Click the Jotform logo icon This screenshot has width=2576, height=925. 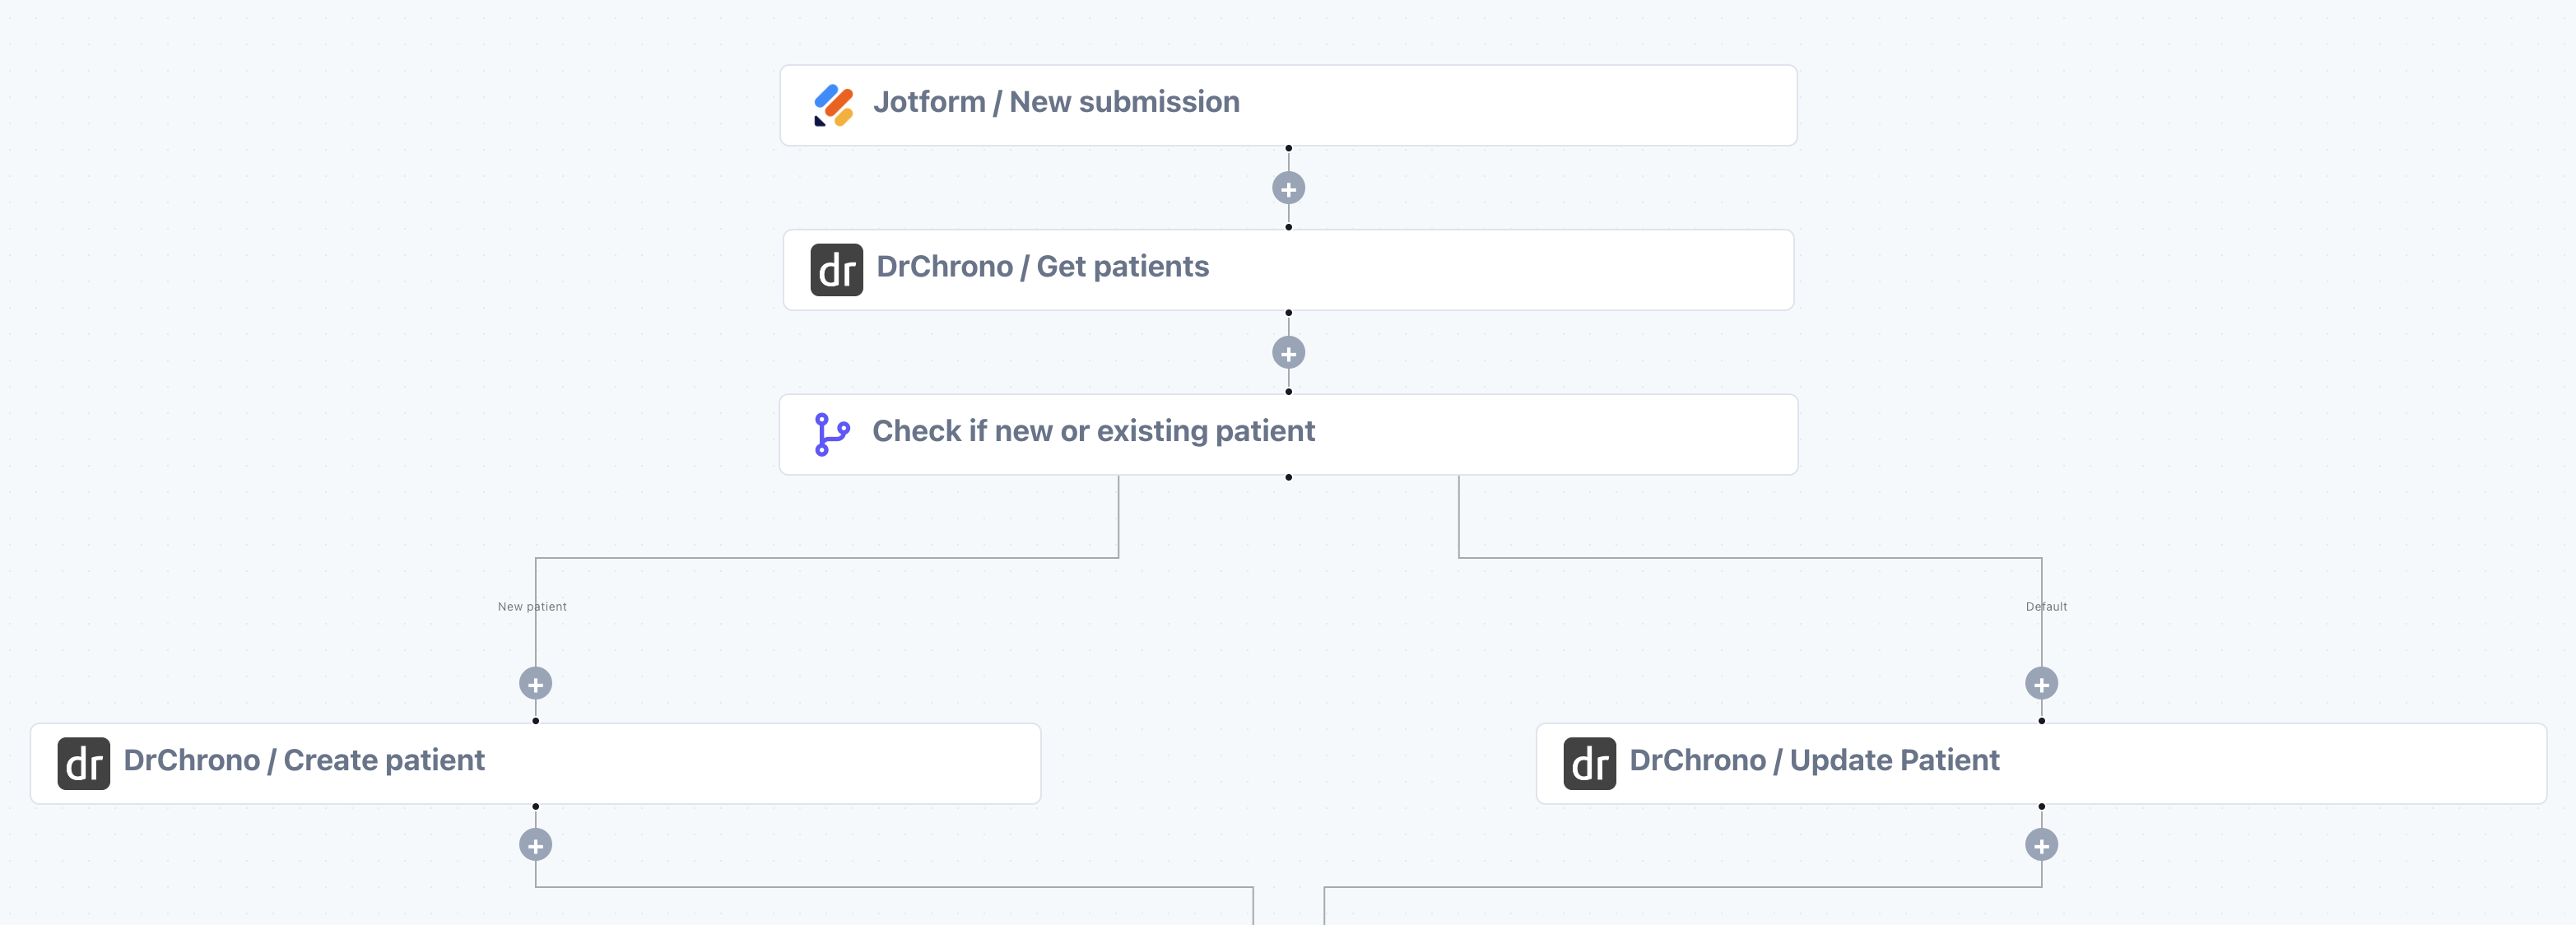pos(833,105)
